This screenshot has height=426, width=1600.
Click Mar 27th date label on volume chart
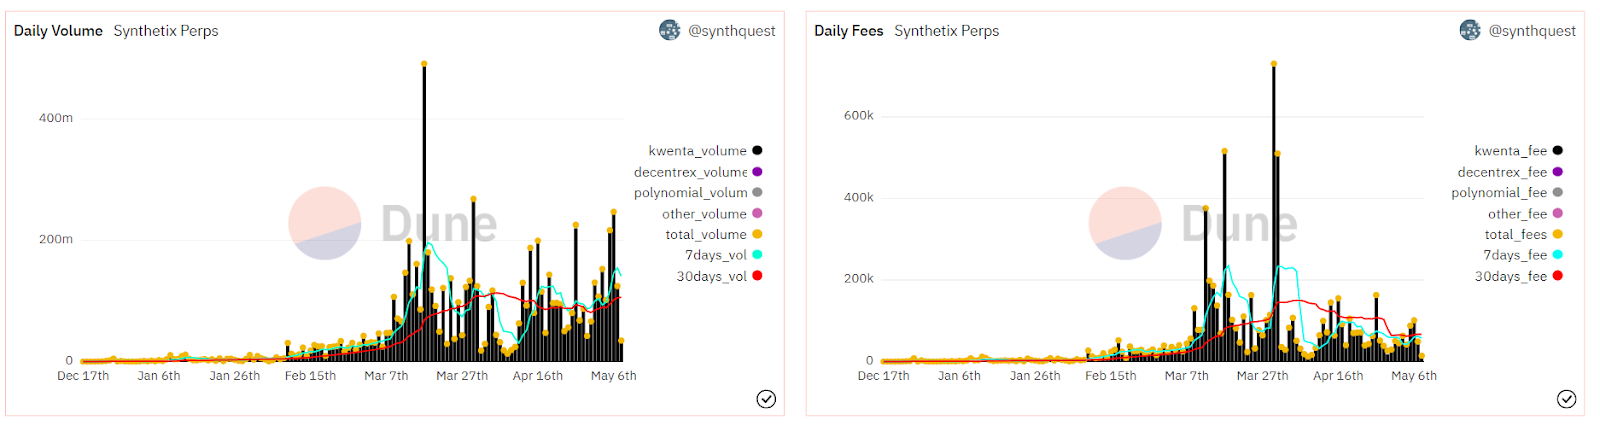(462, 376)
